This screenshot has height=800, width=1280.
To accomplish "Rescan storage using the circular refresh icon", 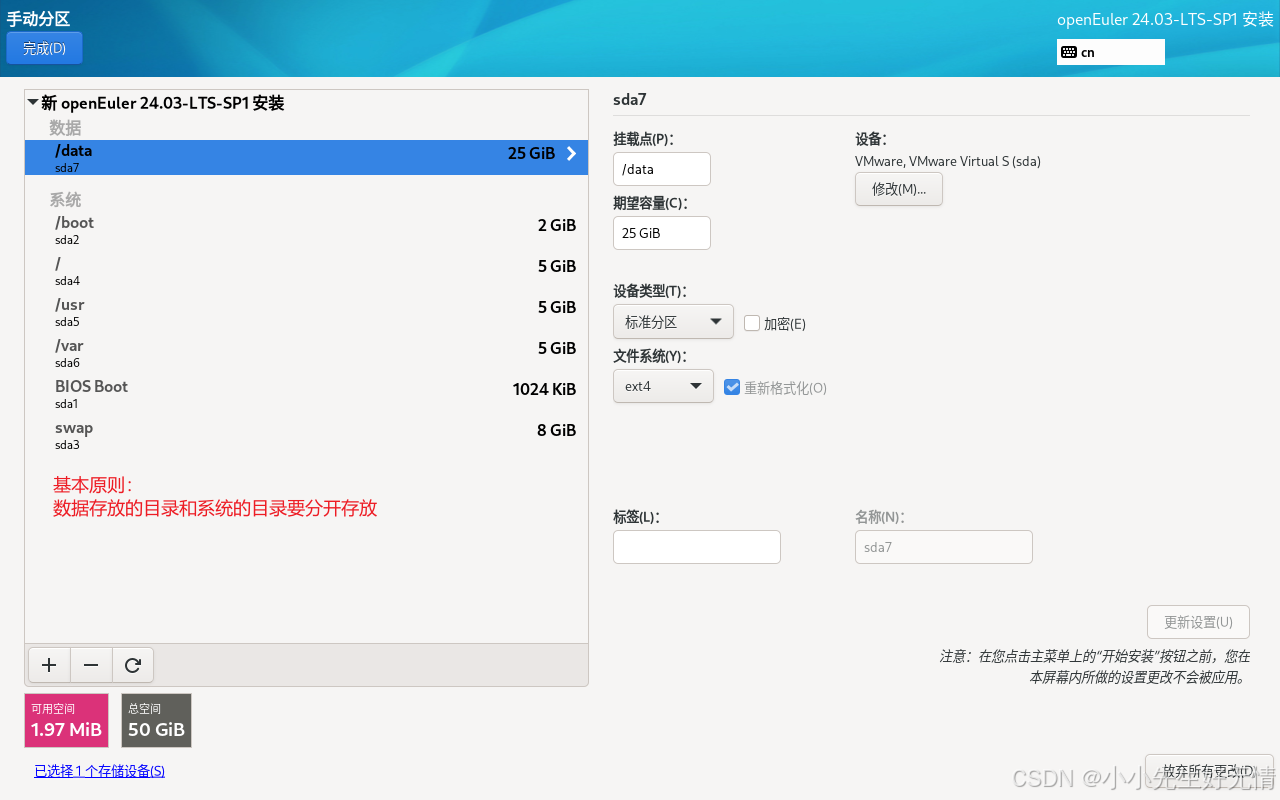I will click(x=133, y=664).
